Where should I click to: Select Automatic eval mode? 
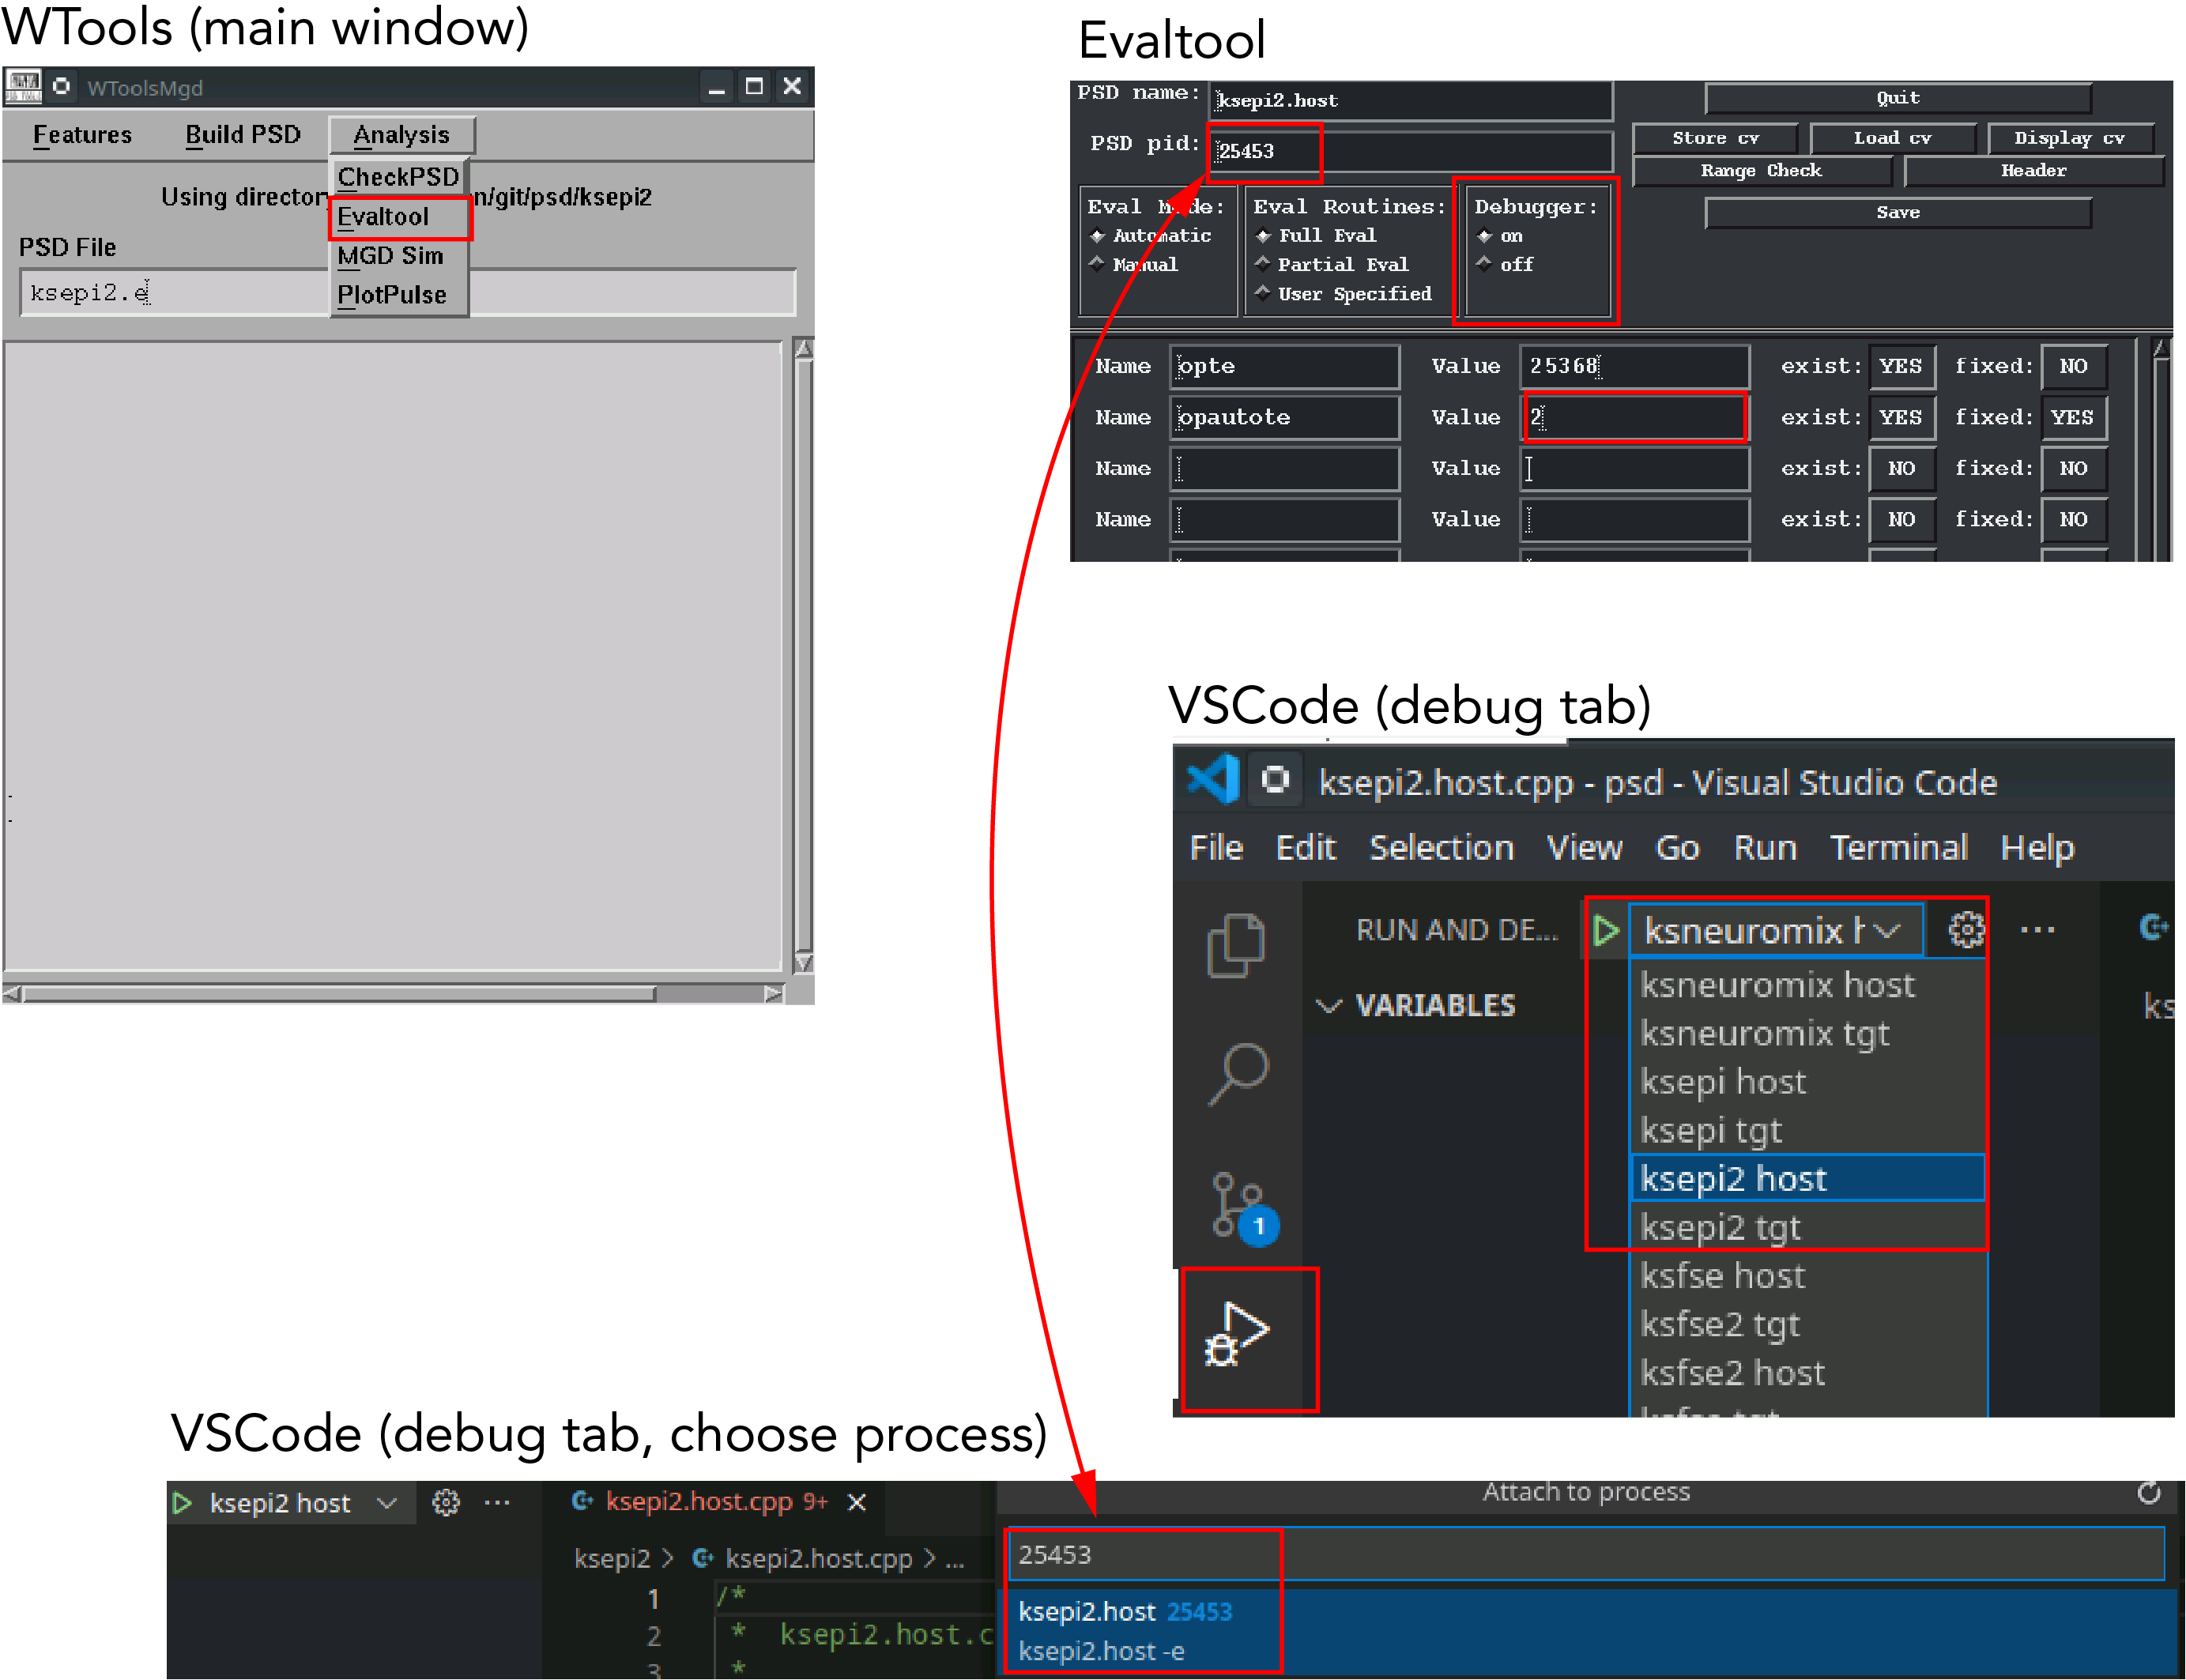click(x=1150, y=236)
